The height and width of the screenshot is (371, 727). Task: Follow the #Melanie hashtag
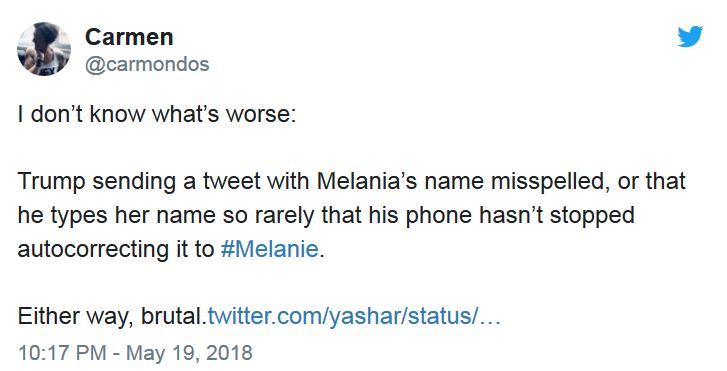click(270, 249)
